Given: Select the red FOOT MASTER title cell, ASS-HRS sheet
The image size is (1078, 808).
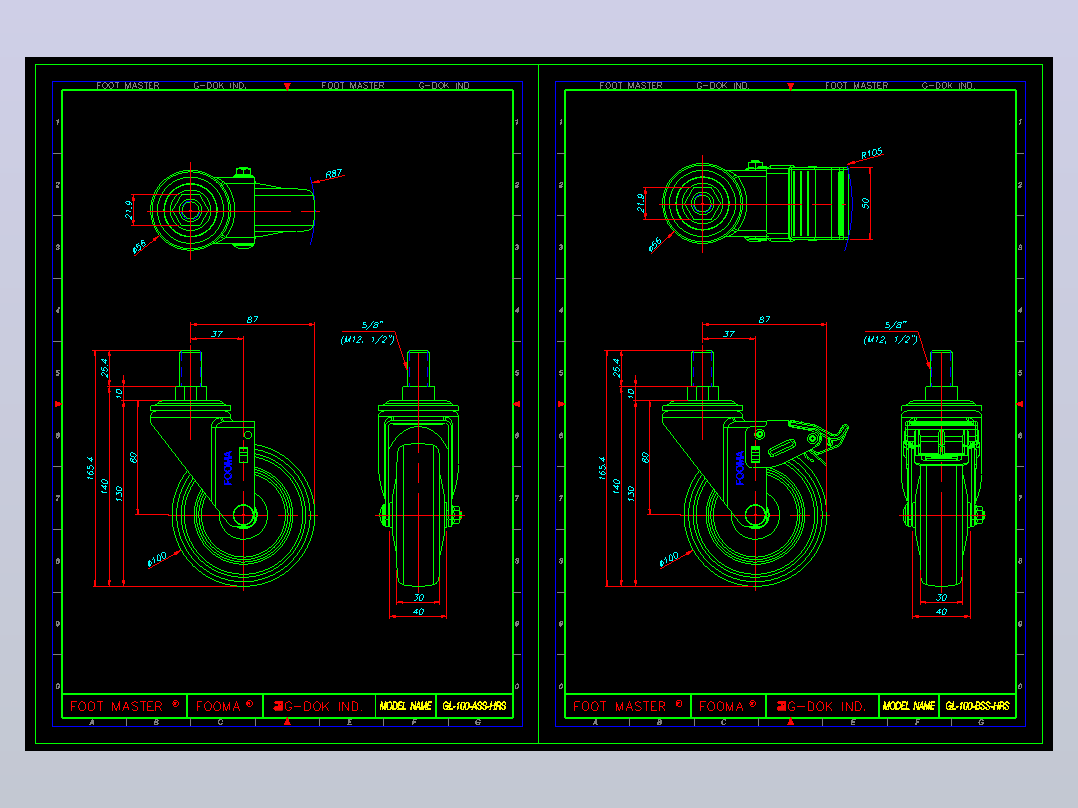Looking at the screenshot, I should pos(124,706).
